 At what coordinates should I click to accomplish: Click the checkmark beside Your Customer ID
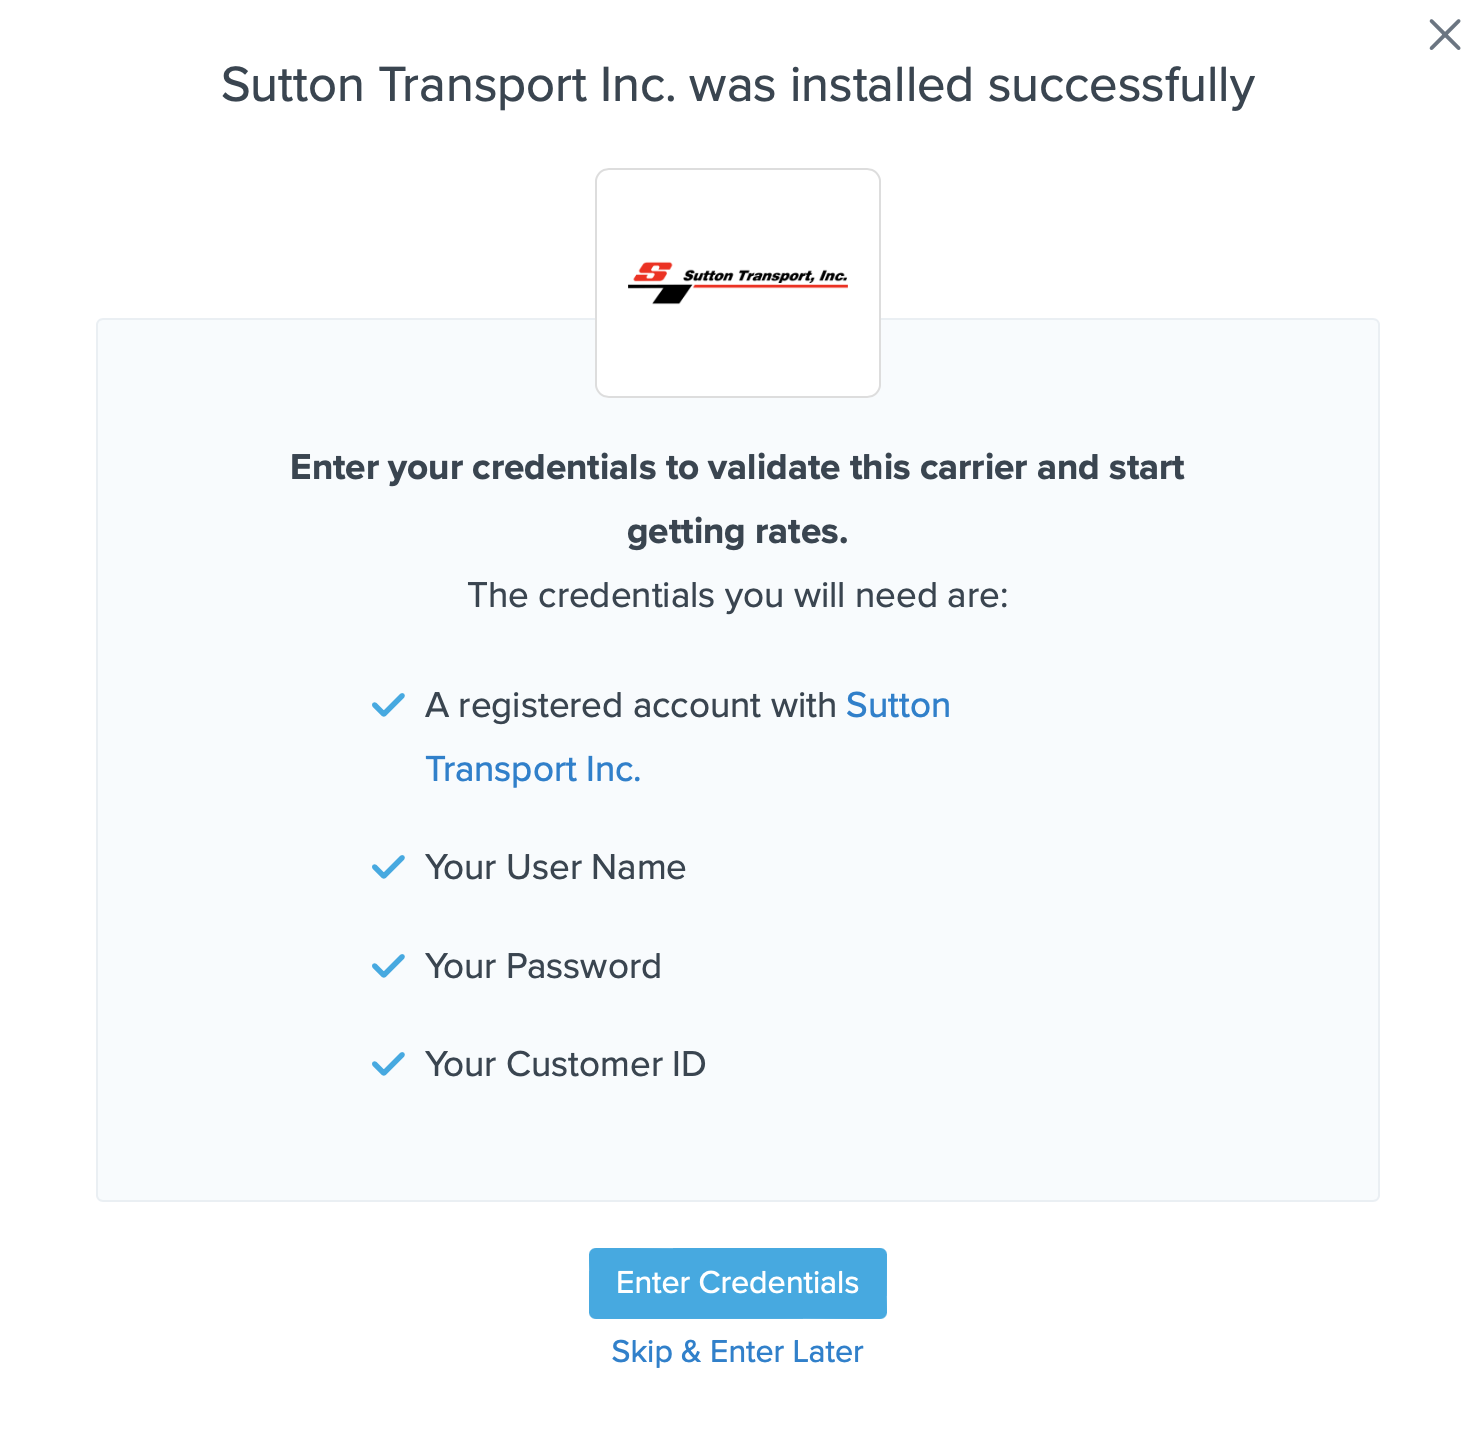tap(388, 1064)
